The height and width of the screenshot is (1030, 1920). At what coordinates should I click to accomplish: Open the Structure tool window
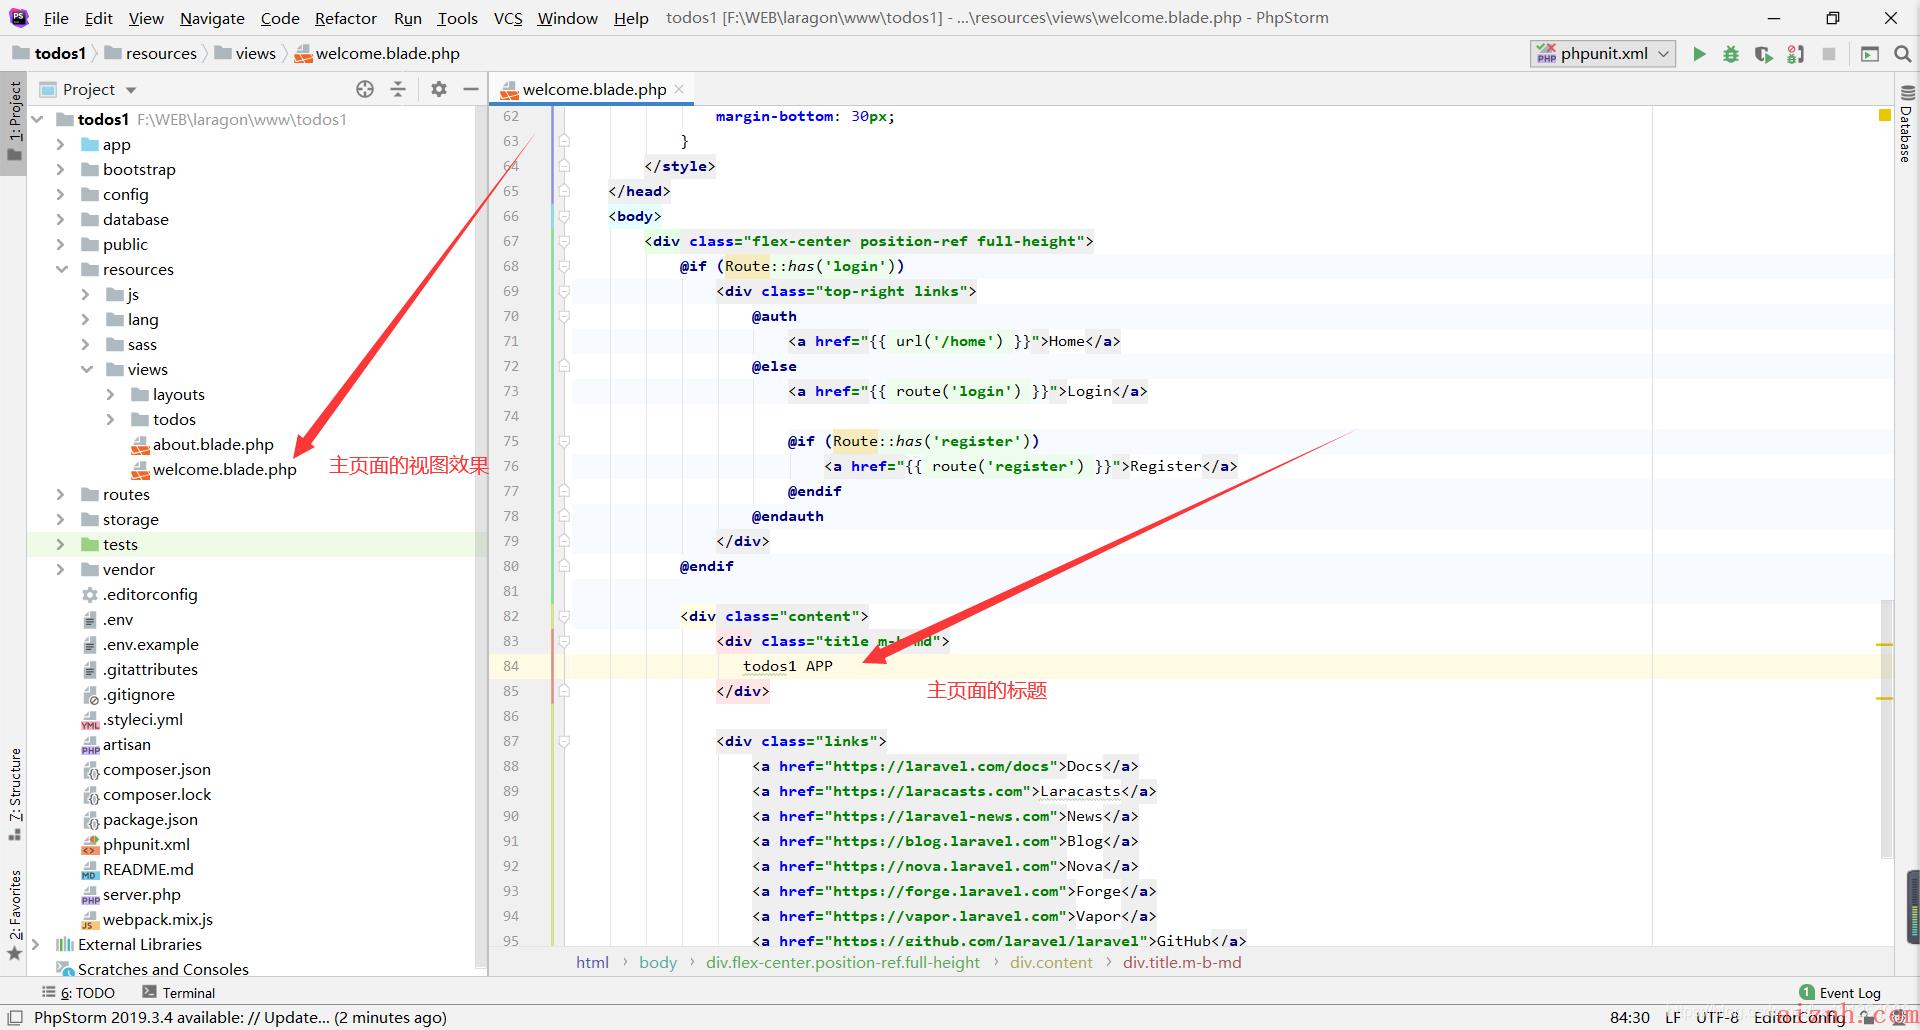point(14,793)
